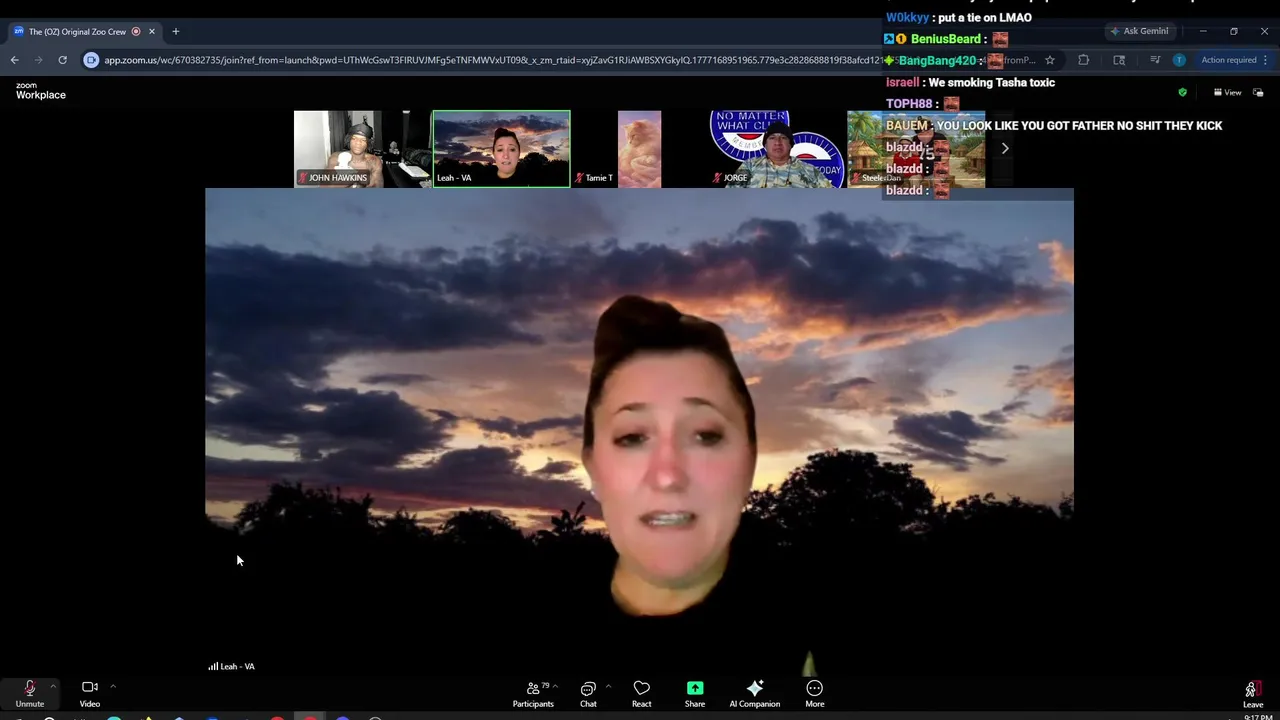Viewport: 1280px width, 720px height.
Task: Open the browser Extensions puzzle icon
Action: click(x=1083, y=60)
